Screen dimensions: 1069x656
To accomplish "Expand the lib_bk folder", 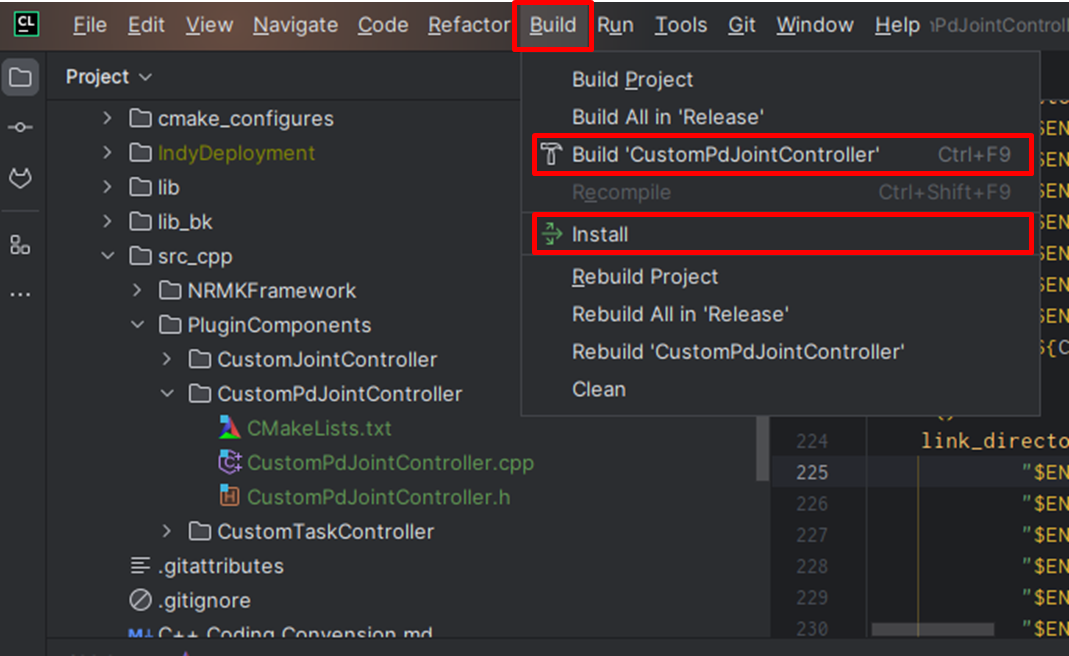I will [x=107, y=221].
